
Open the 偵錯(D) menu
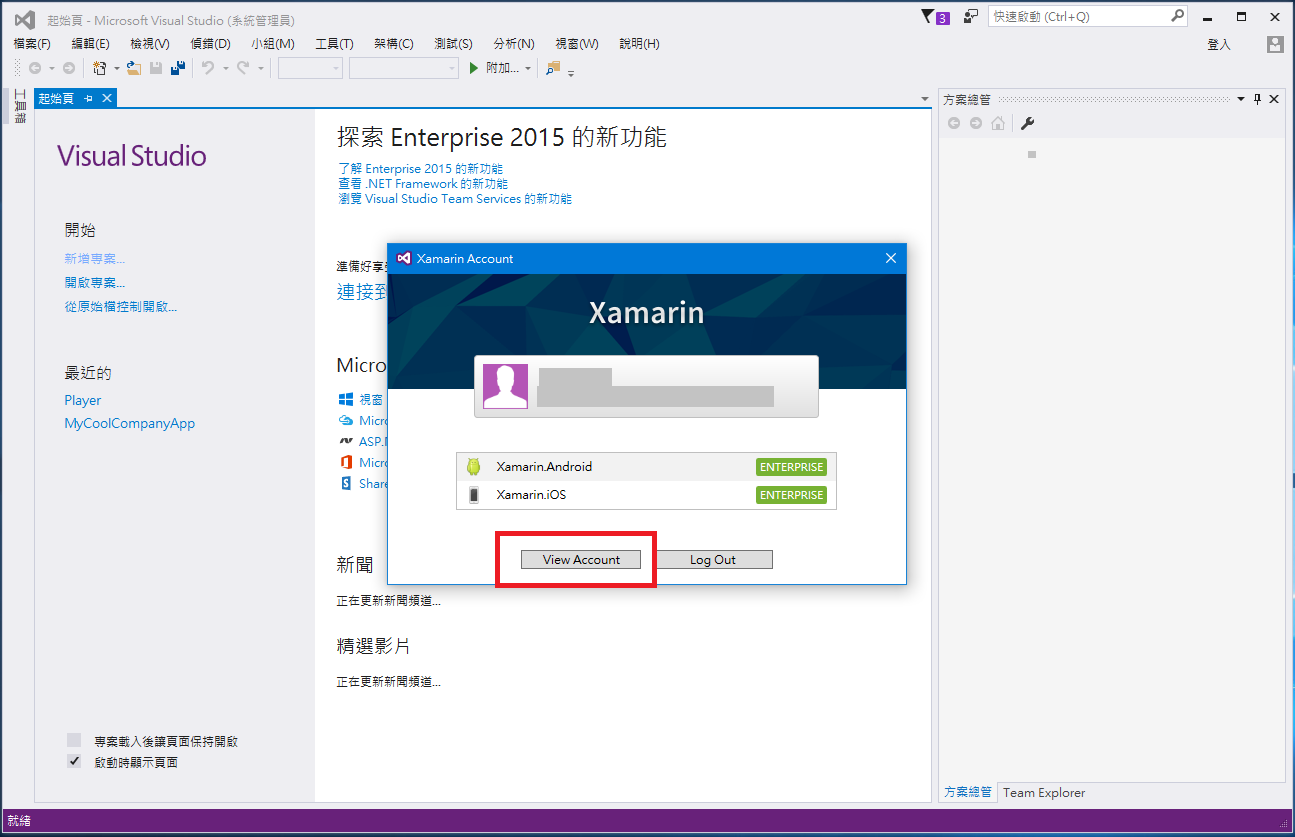(210, 44)
